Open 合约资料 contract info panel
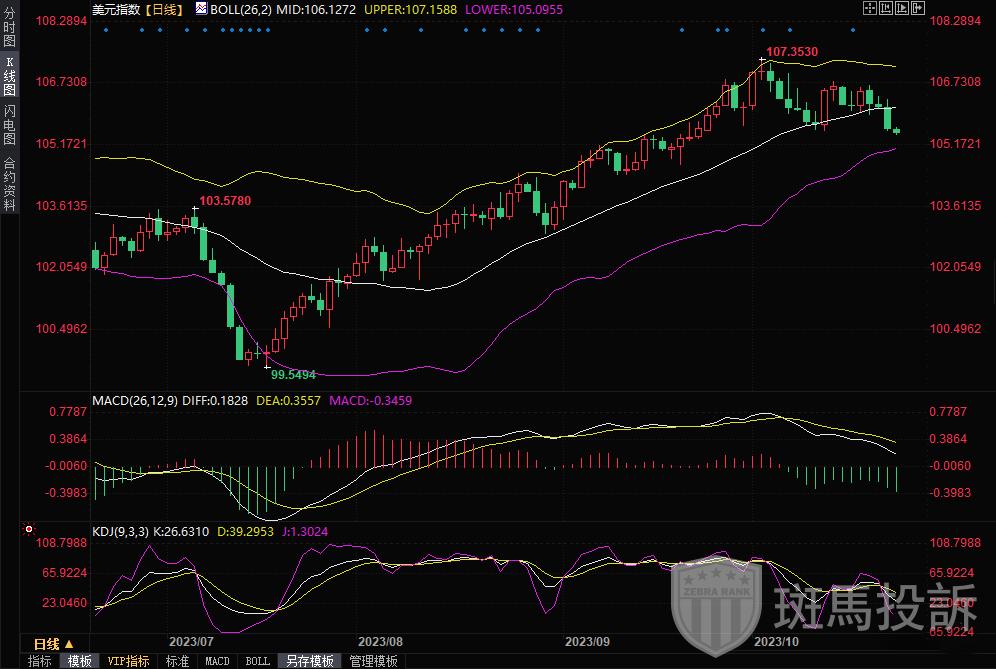Viewport: 996px width, 669px height. click(9, 184)
